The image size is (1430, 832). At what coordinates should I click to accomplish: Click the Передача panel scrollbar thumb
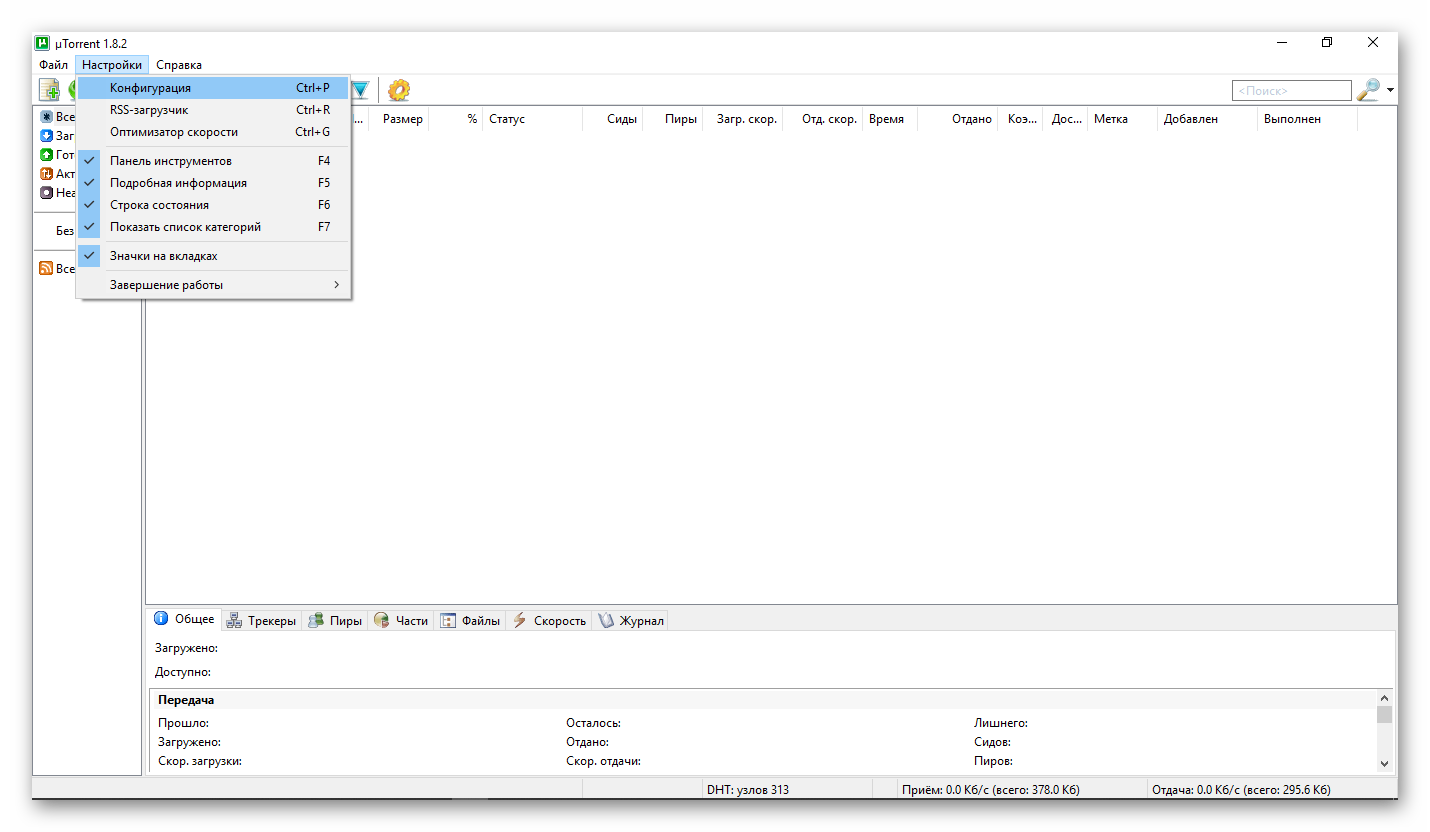(1384, 714)
